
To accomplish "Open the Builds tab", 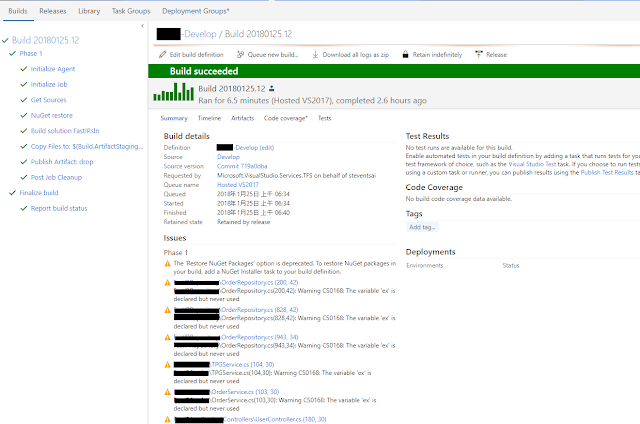I will [18, 11].
